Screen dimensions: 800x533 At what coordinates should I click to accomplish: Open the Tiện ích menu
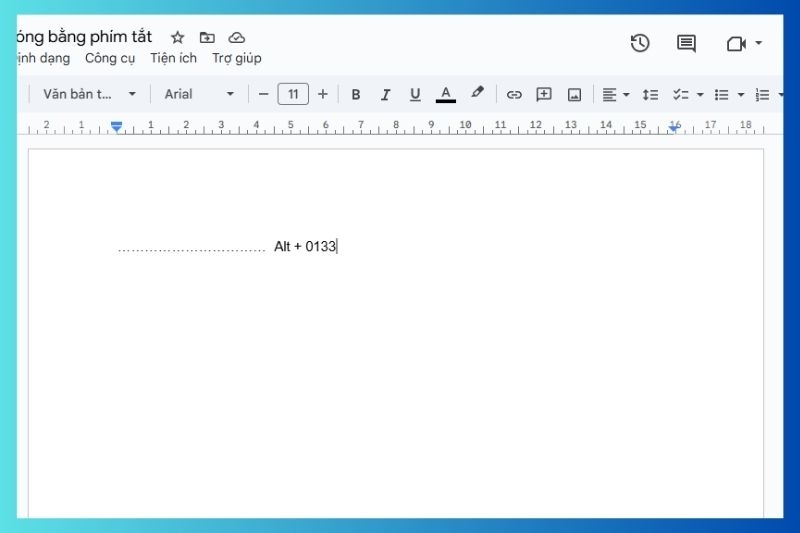173,58
